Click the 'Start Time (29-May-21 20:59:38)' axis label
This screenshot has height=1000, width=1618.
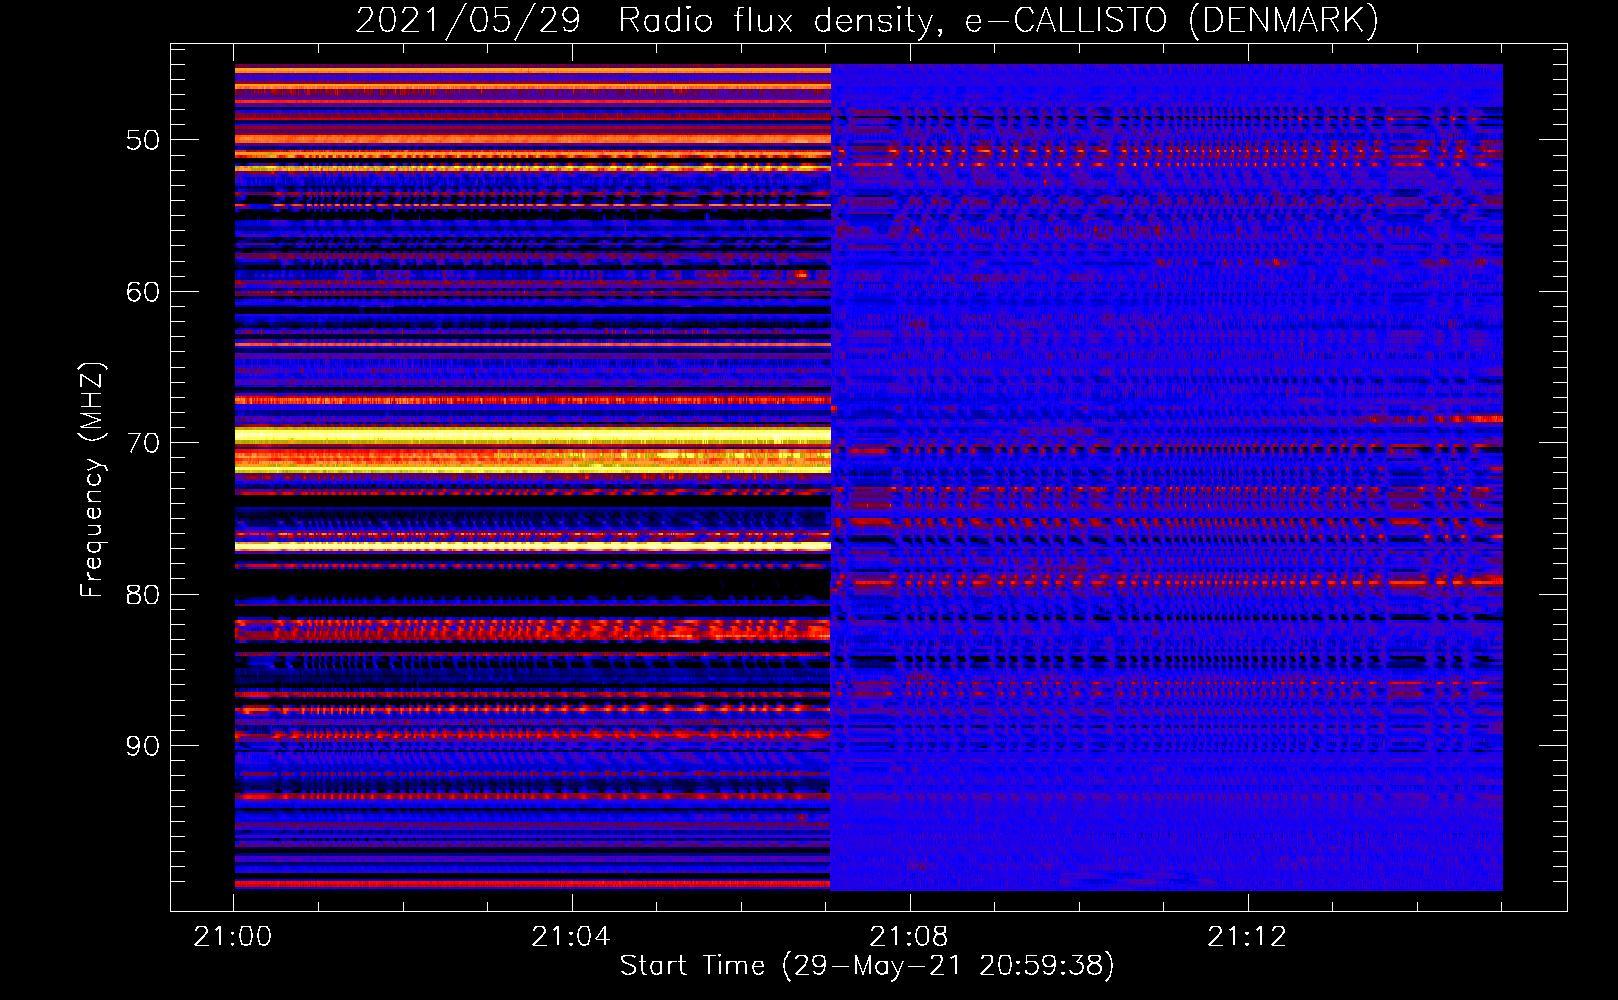point(867,965)
